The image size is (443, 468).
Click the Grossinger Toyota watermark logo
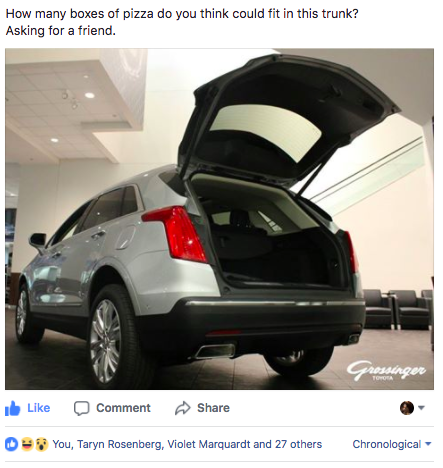pyautogui.click(x=386, y=371)
